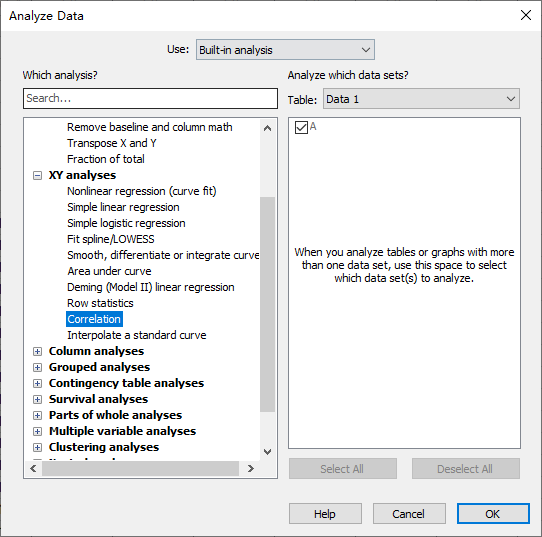This screenshot has height=537, width=542.
Task: Select Simple linear regression
Action: [x=123, y=207]
